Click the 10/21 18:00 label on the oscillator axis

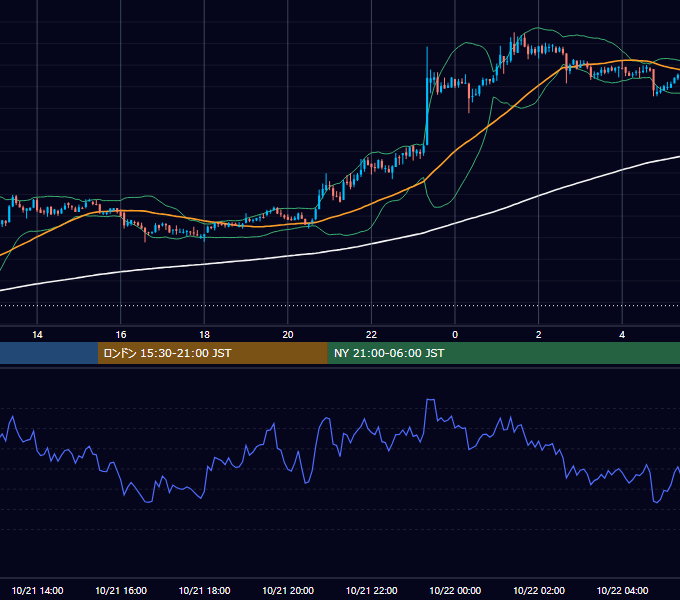coord(204,590)
